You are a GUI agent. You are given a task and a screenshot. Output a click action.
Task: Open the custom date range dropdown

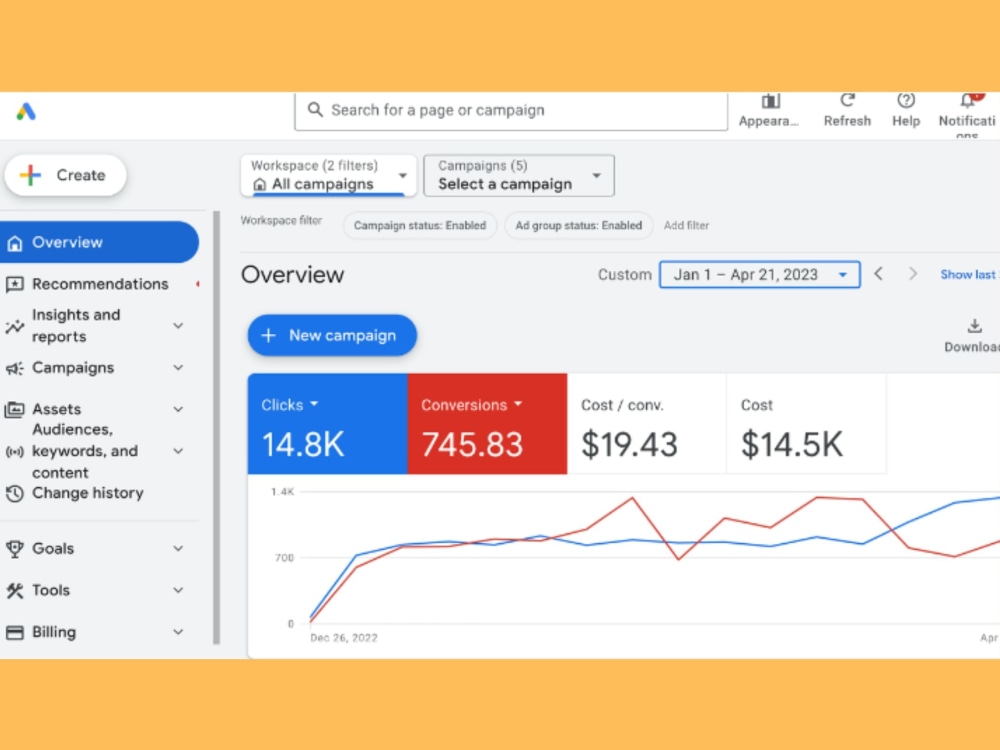pyautogui.click(x=760, y=274)
